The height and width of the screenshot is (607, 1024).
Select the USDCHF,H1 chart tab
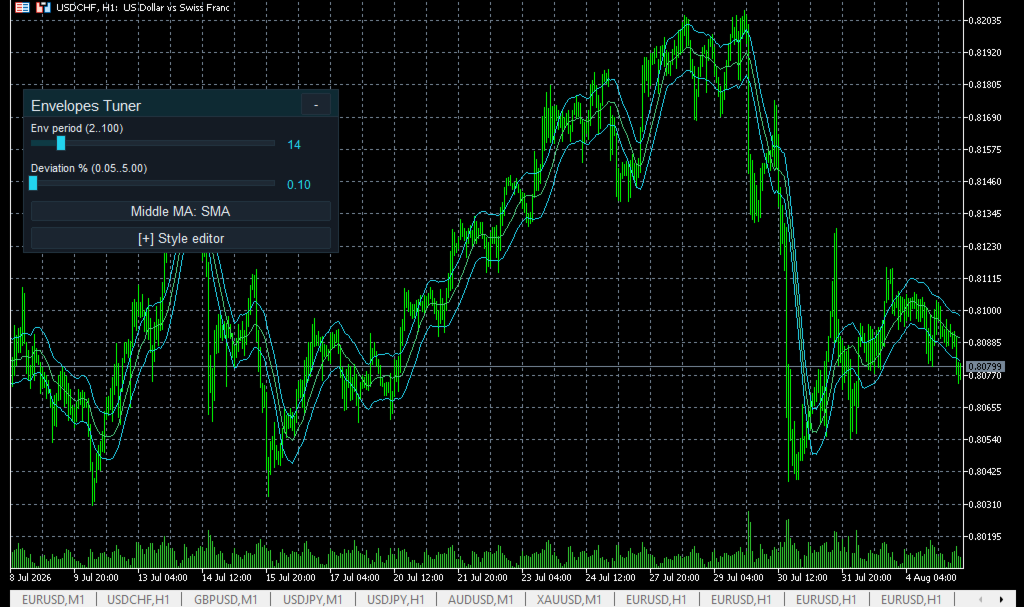[138, 599]
